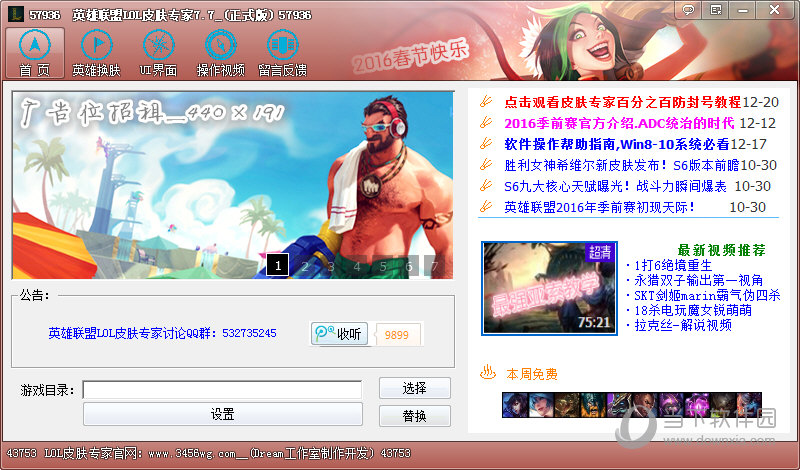Open the 操作视频 tab
The width and height of the screenshot is (800, 470).
pos(221,53)
